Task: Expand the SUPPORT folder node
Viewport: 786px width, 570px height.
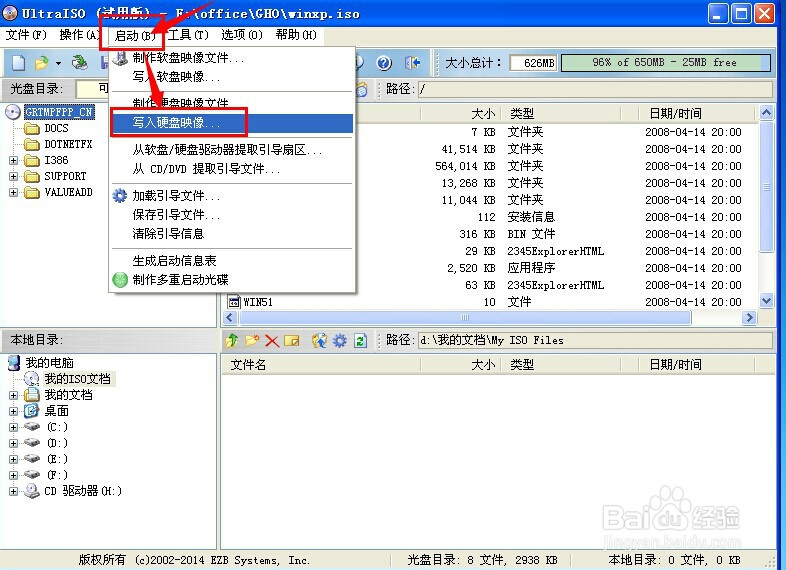Action: pyautogui.click(x=14, y=176)
